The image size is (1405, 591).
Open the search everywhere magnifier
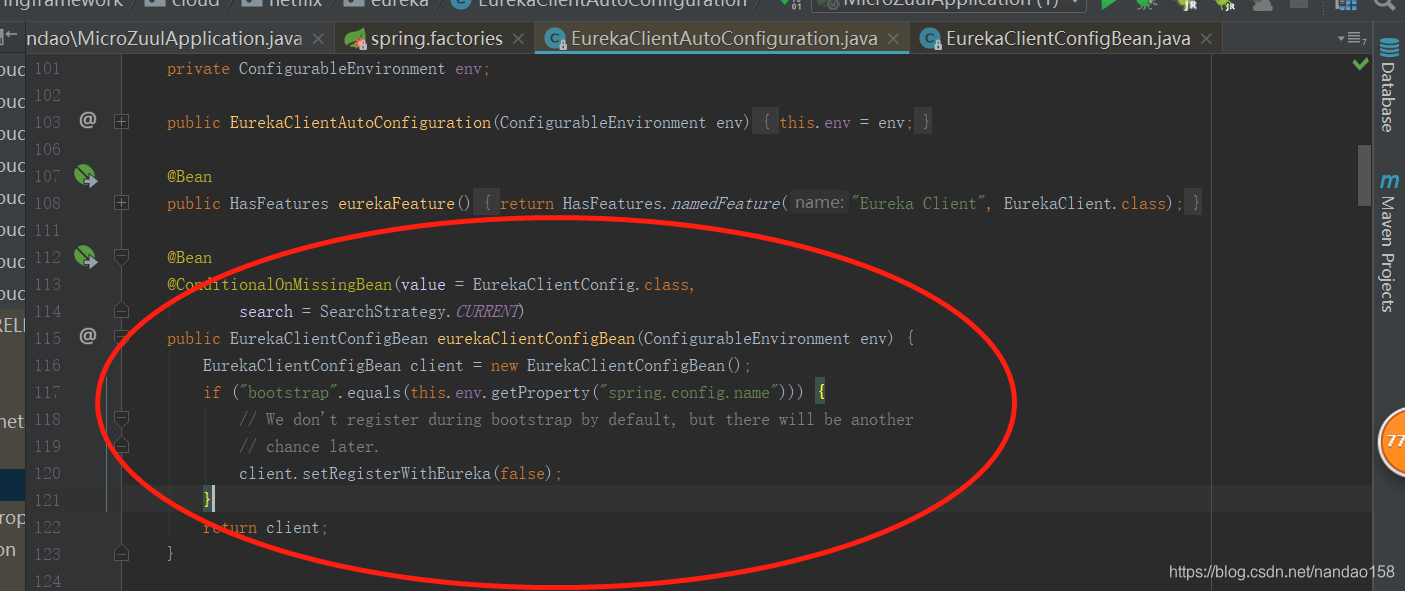1383,5
